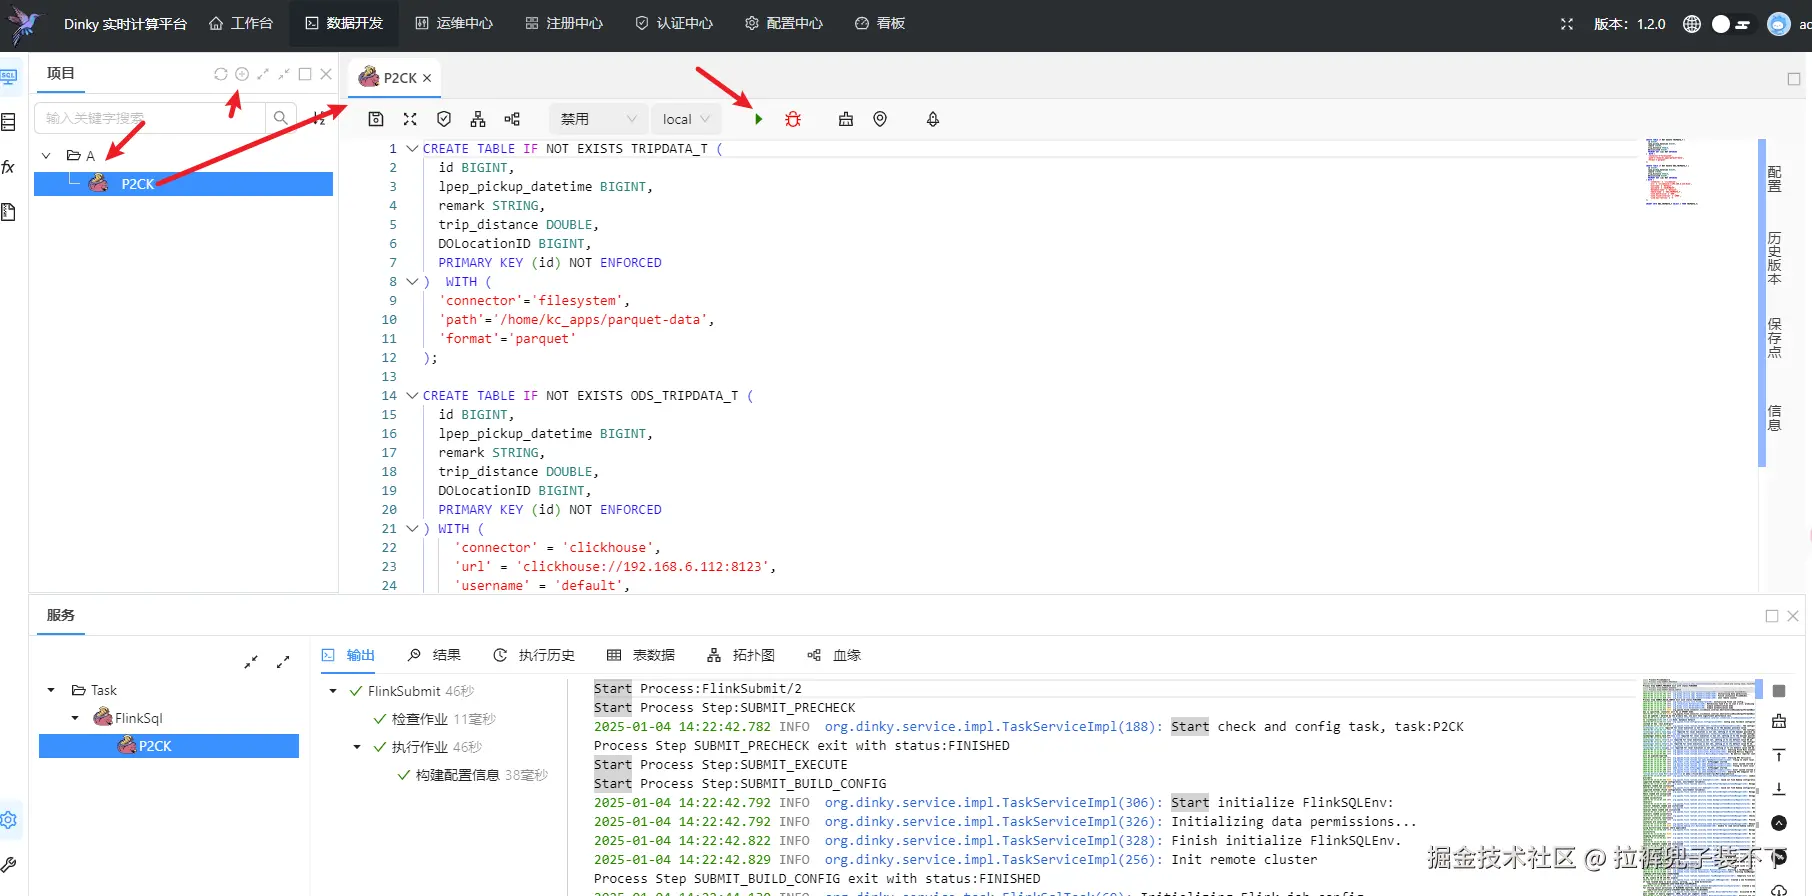Open 配置中心 in top navigation
Viewport: 1812px width, 896px height.
(x=784, y=23)
